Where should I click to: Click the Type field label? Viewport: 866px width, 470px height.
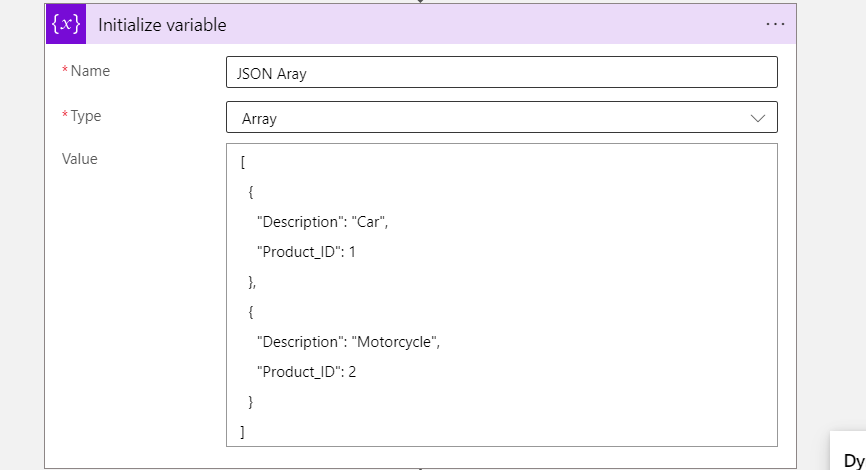(x=86, y=116)
